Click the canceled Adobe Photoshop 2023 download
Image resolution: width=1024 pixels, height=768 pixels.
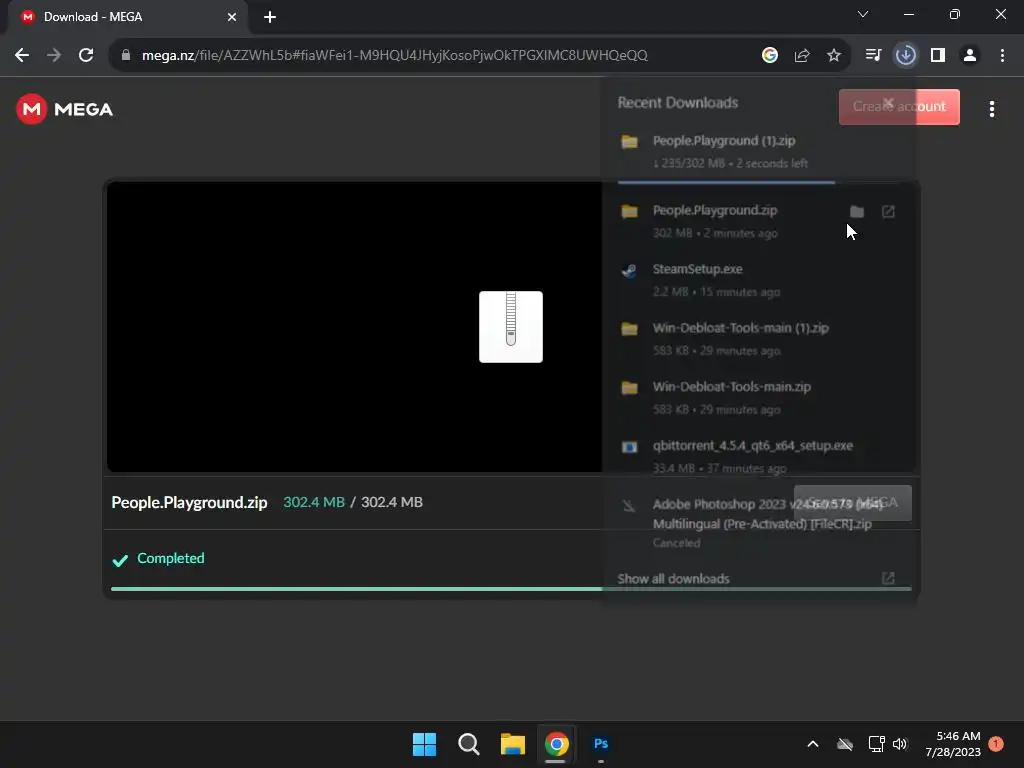[758, 523]
